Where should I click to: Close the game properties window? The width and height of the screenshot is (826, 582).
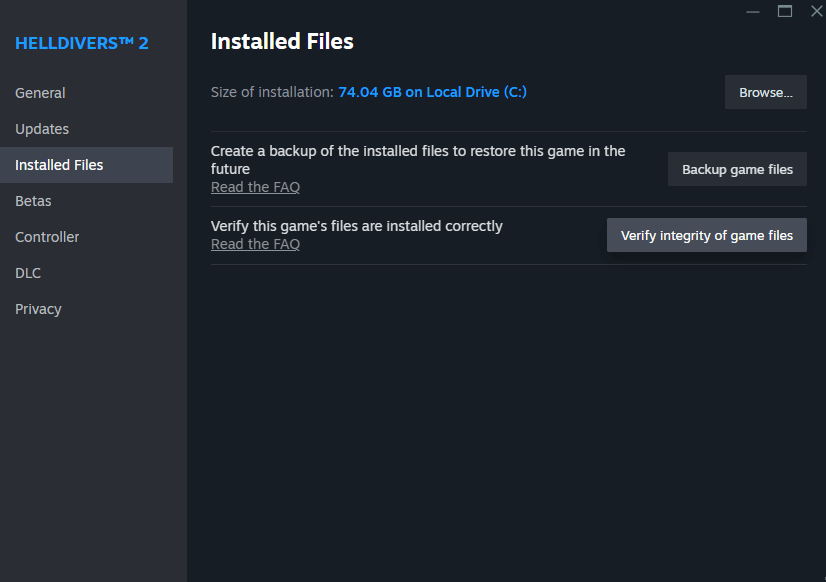[817, 11]
